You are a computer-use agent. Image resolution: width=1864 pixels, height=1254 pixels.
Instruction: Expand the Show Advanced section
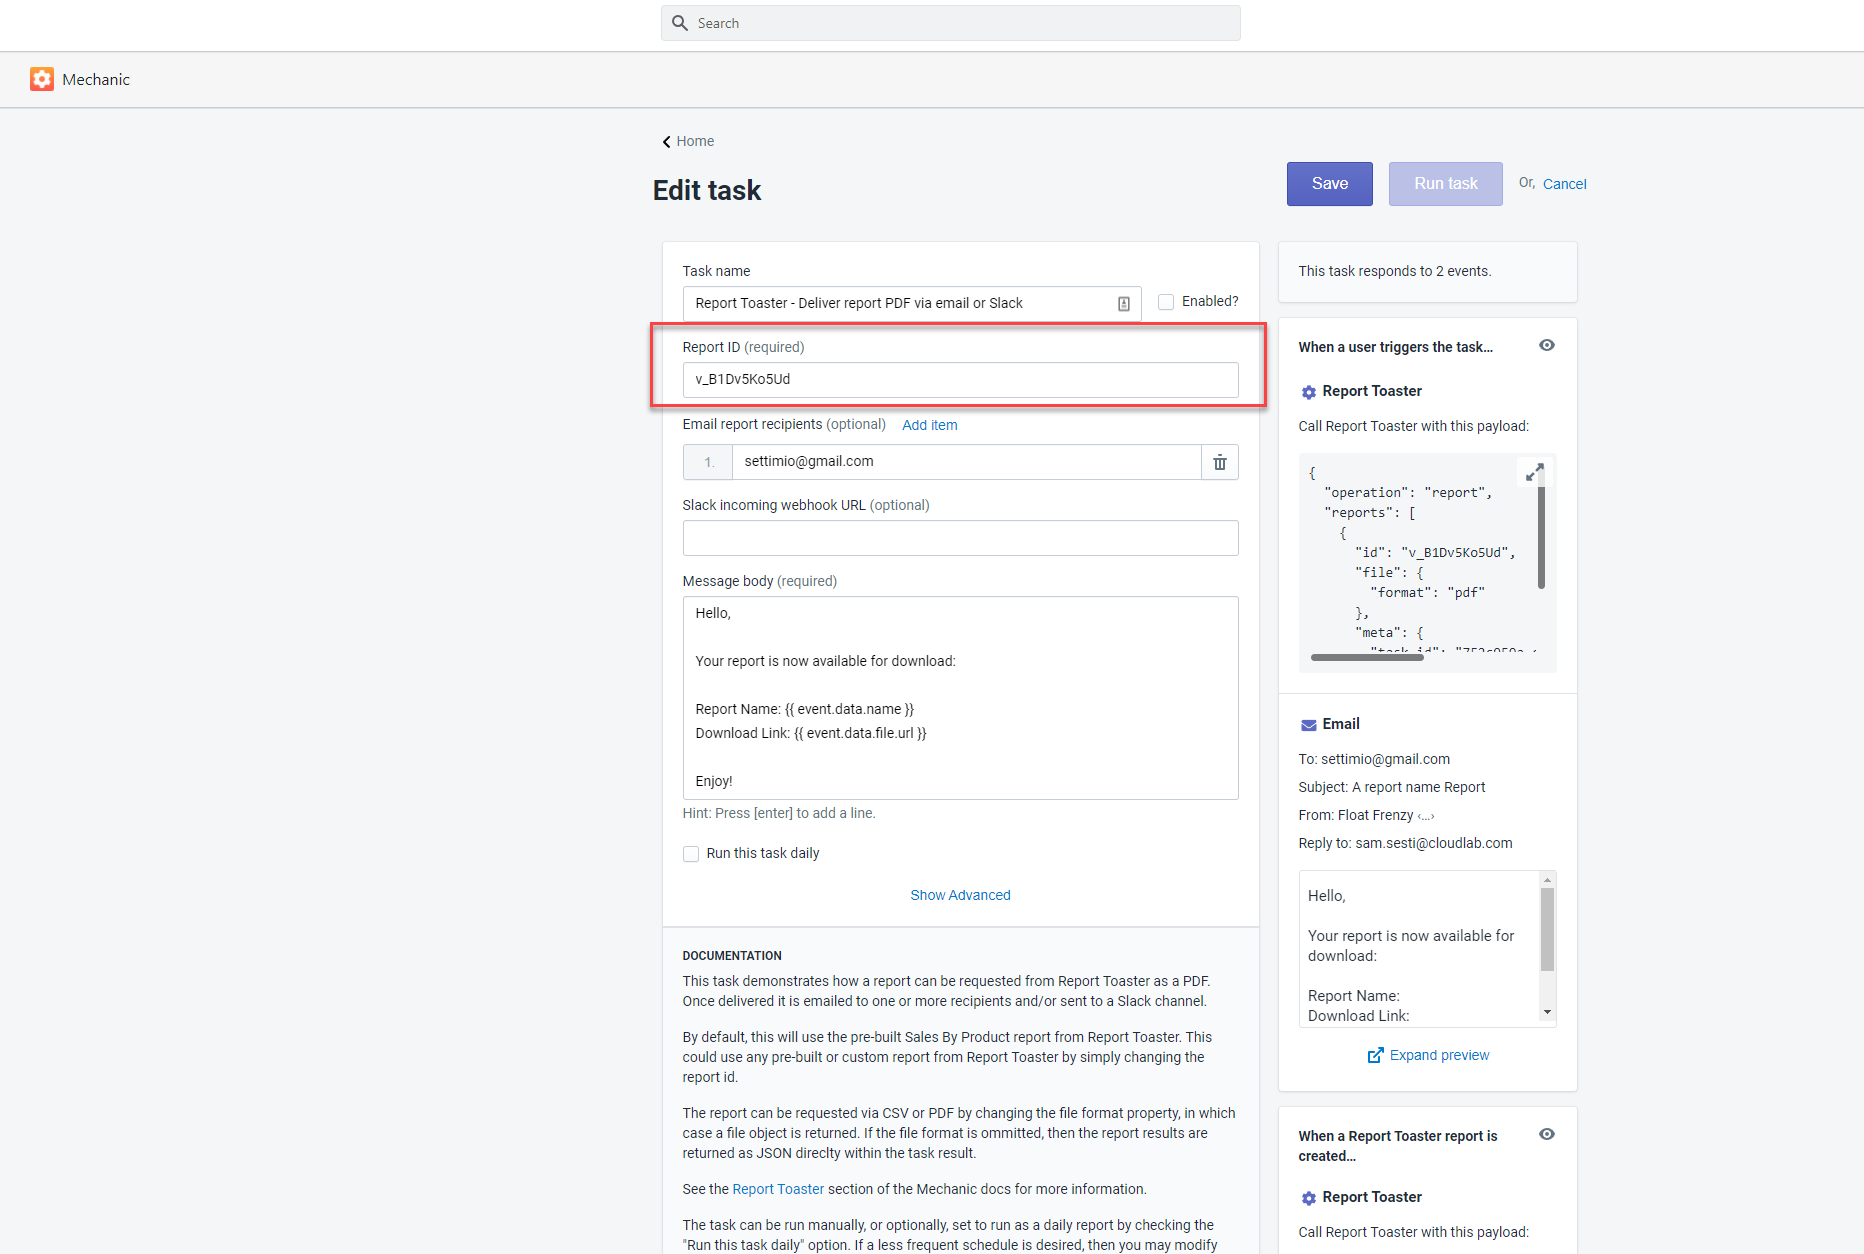[960, 895]
